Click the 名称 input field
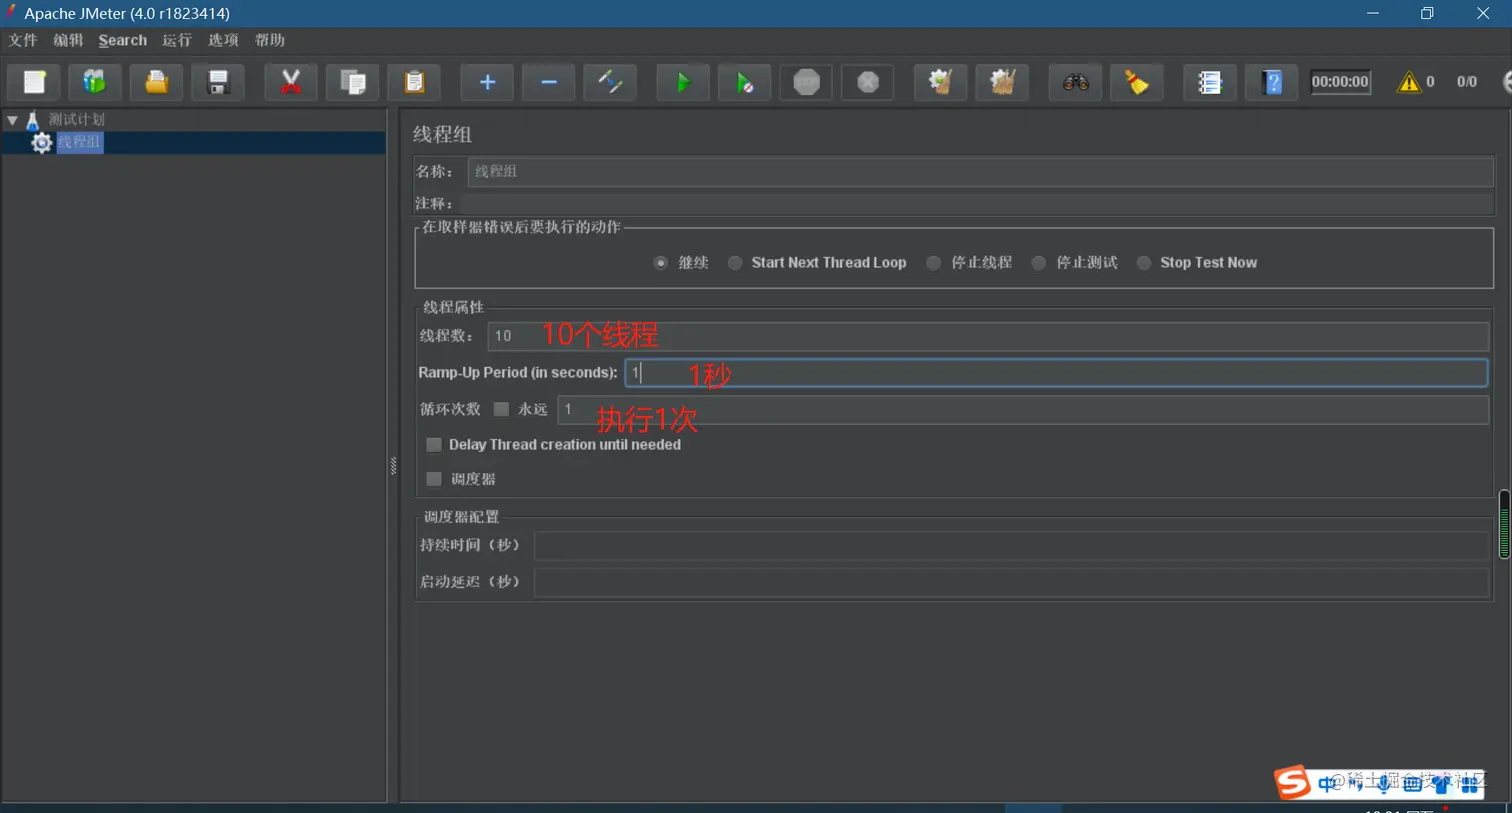The width and height of the screenshot is (1512, 813). coord(980,171)
